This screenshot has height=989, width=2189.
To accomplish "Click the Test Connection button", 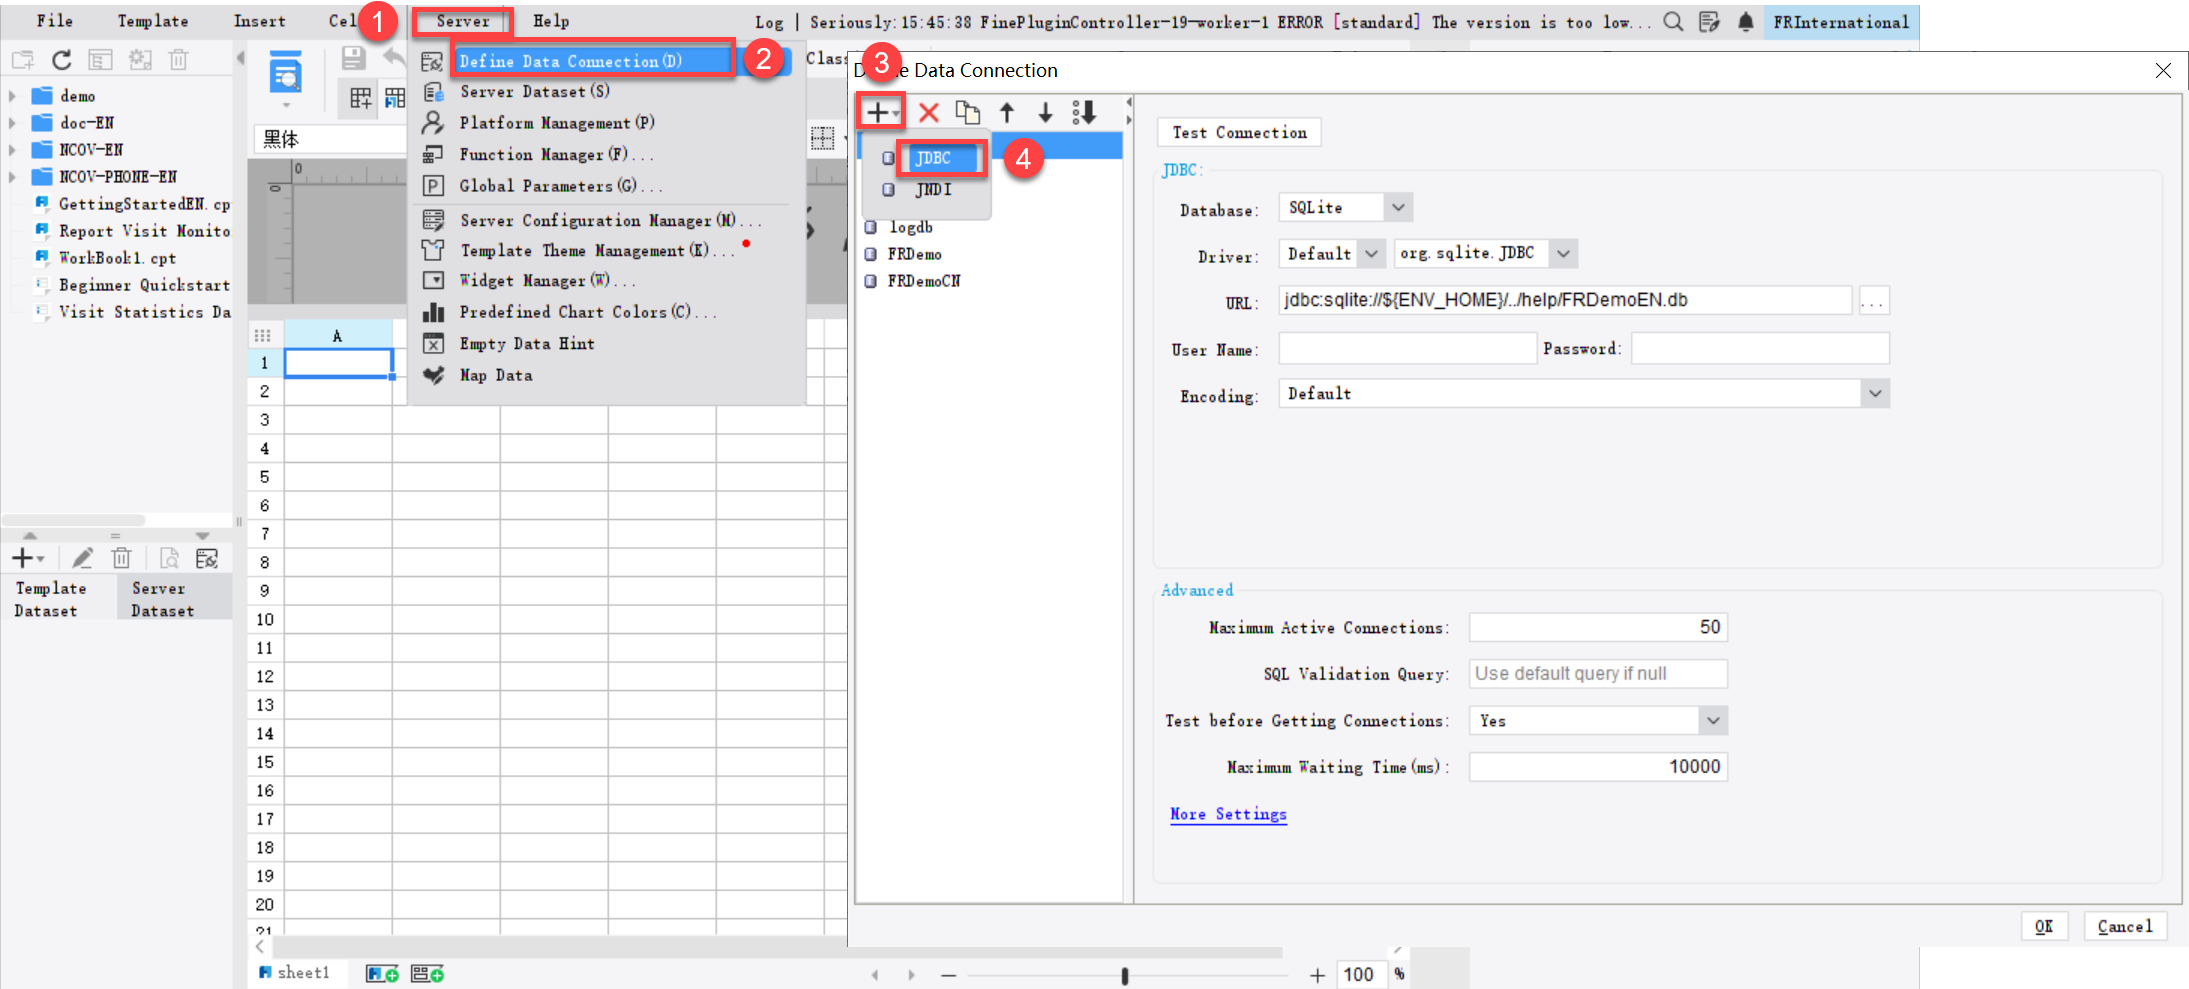I will pyautogui.click(x=1238, y=132).
